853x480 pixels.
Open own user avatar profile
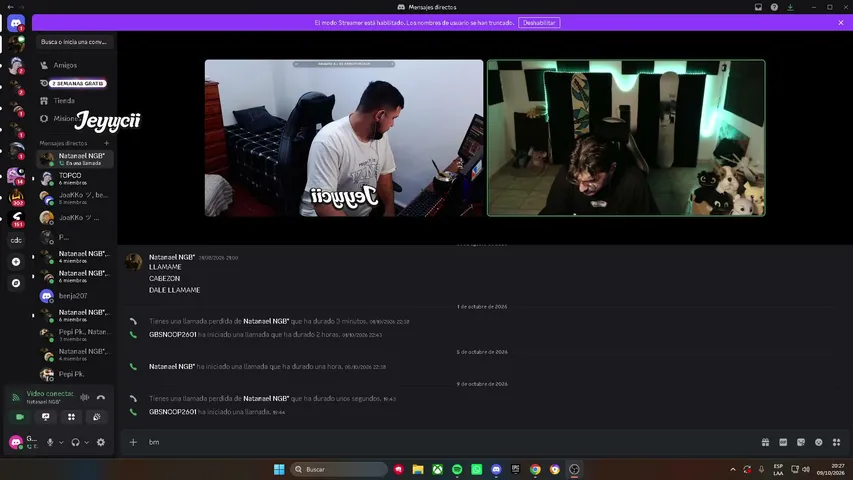(16, 442)
